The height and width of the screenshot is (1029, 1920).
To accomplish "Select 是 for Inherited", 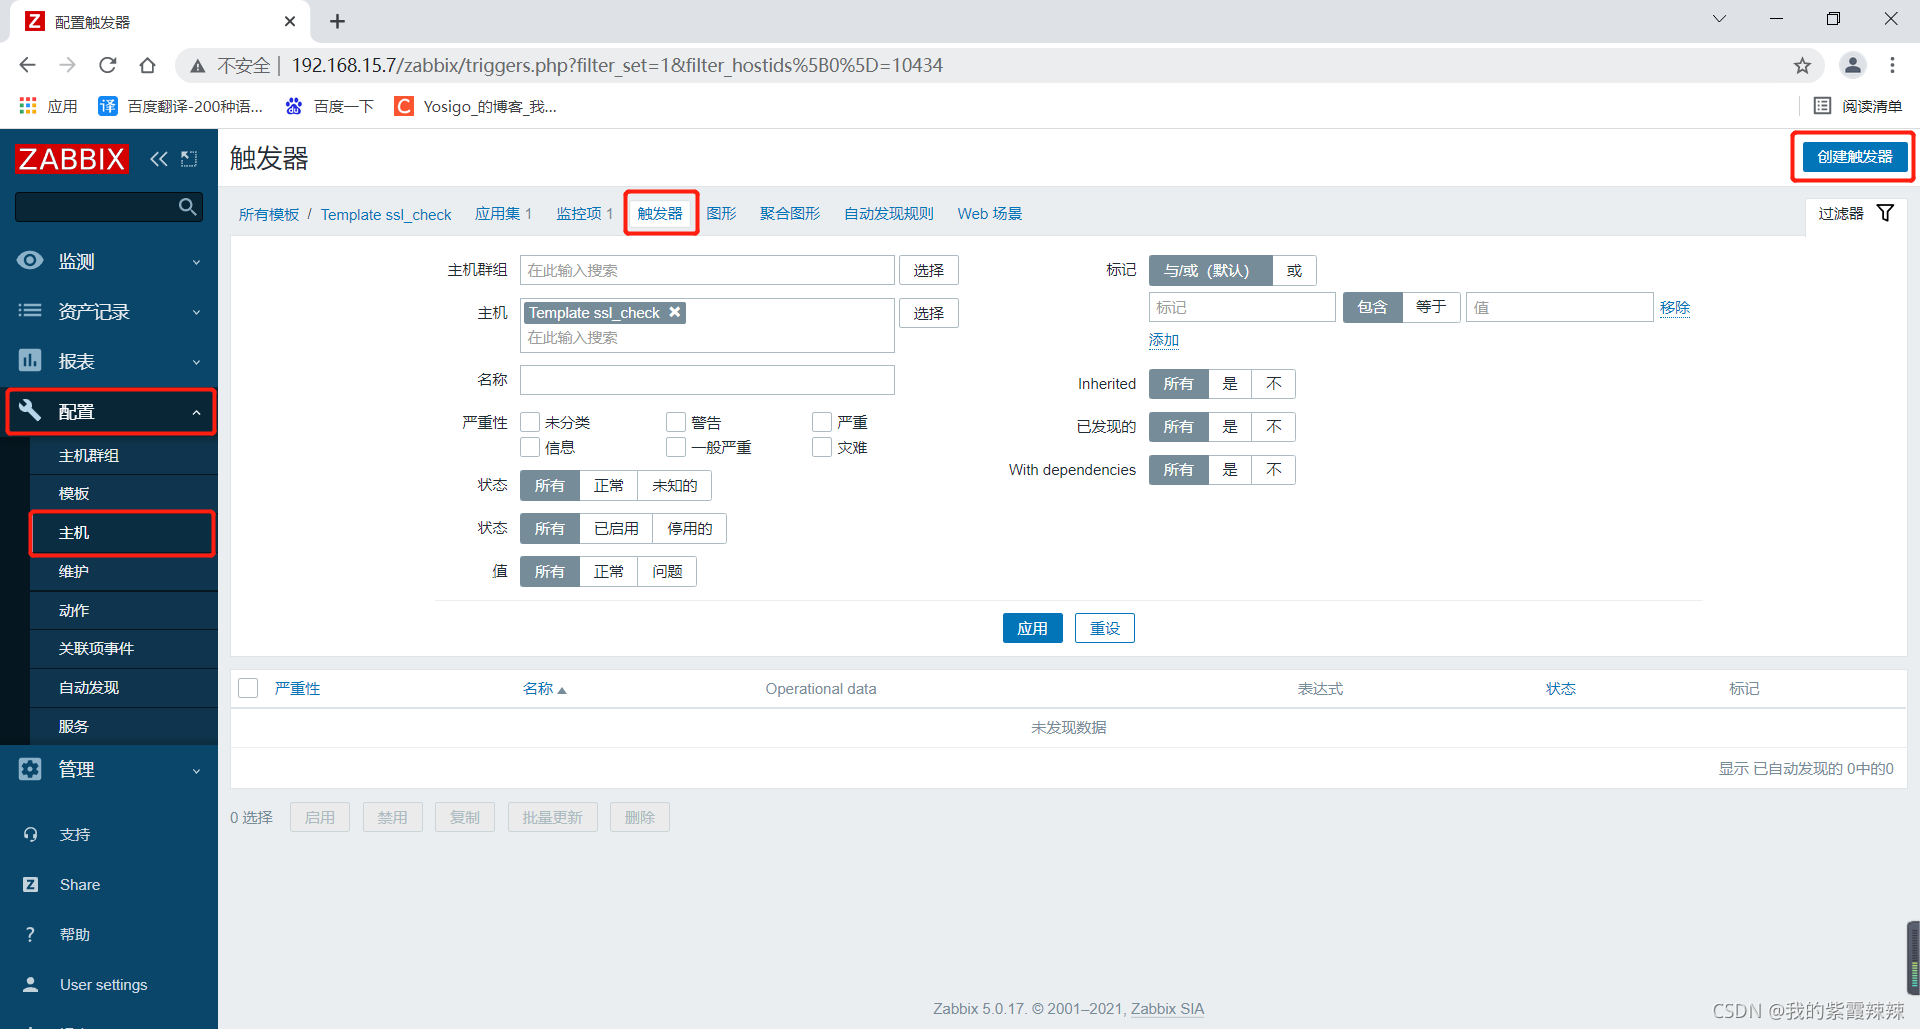I will click(1230, 384).
